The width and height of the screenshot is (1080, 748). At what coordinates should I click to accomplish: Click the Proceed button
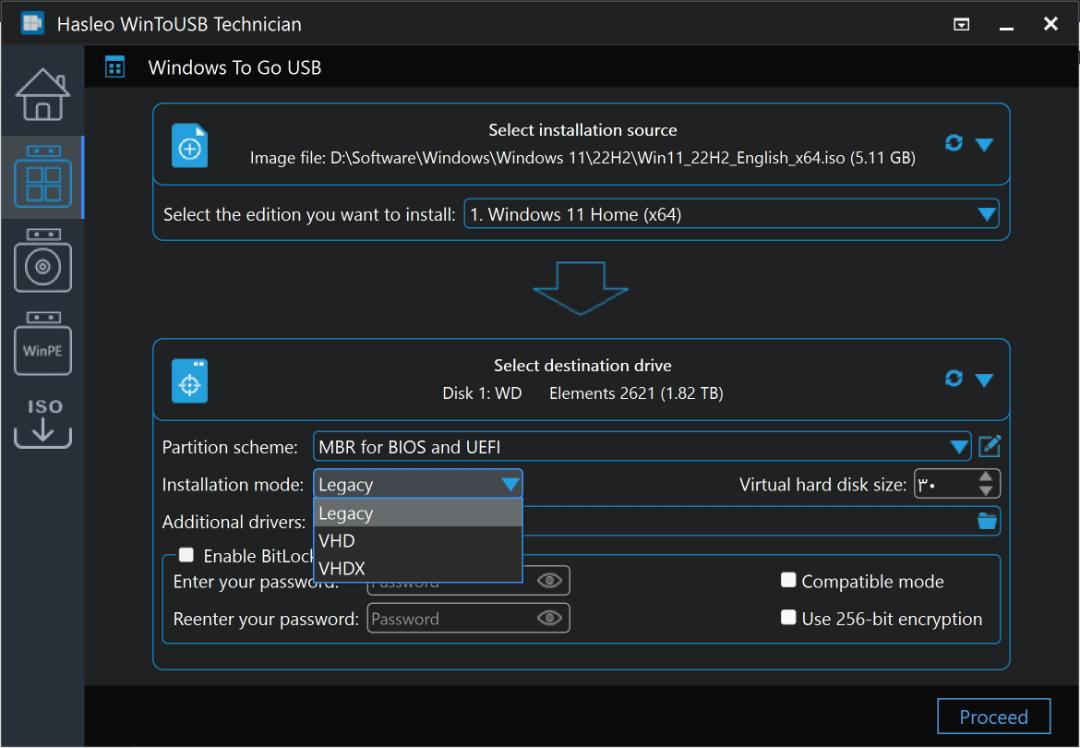click(x=993, y=716)
